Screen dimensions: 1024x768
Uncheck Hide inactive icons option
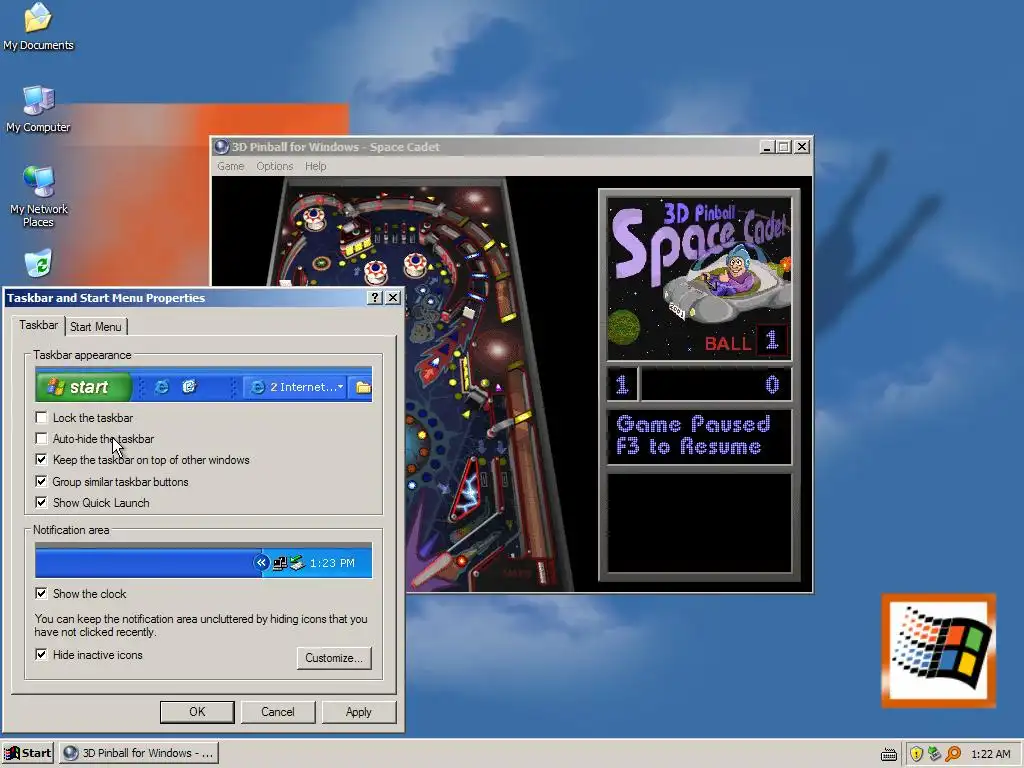(41, 654)
